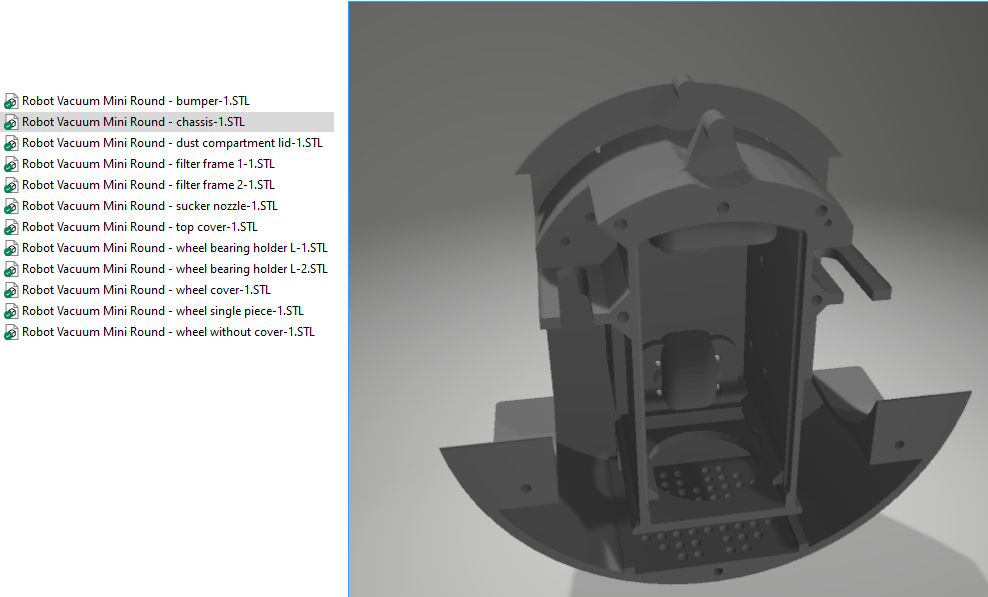
Task: Select the top cover-1.STL file name
Action: (139, 227)
